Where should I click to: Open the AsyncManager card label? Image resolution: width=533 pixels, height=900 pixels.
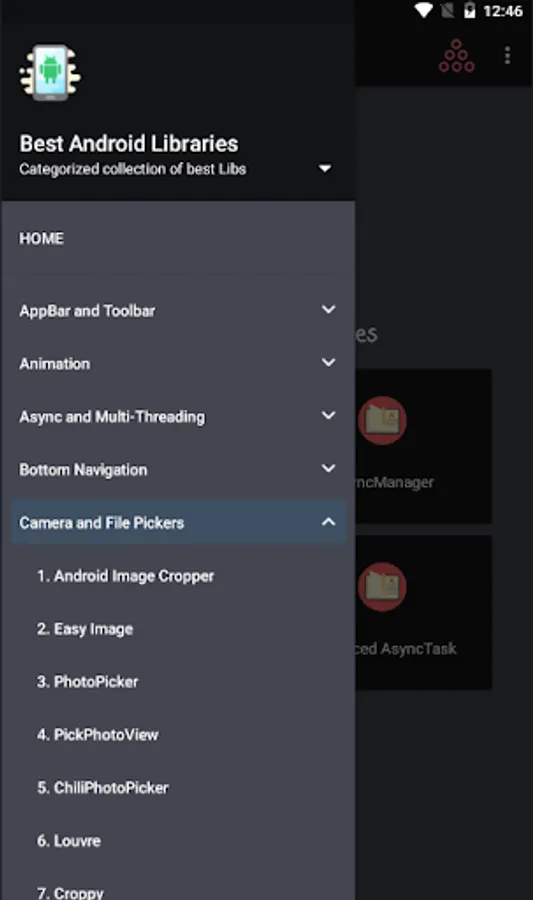[395, 482]
